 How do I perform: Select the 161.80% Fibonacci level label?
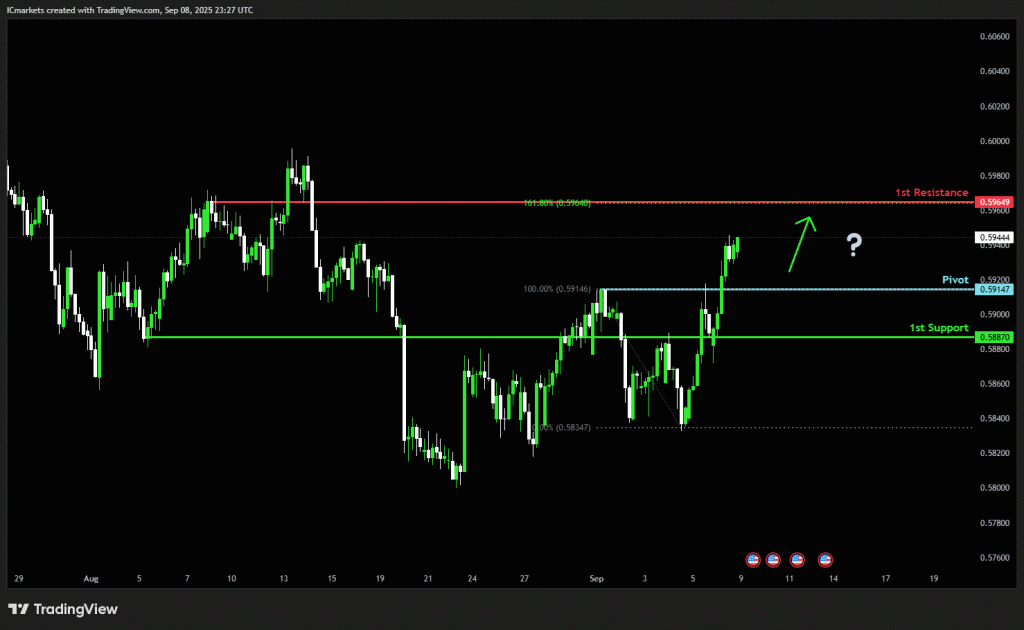coord(557,203)
